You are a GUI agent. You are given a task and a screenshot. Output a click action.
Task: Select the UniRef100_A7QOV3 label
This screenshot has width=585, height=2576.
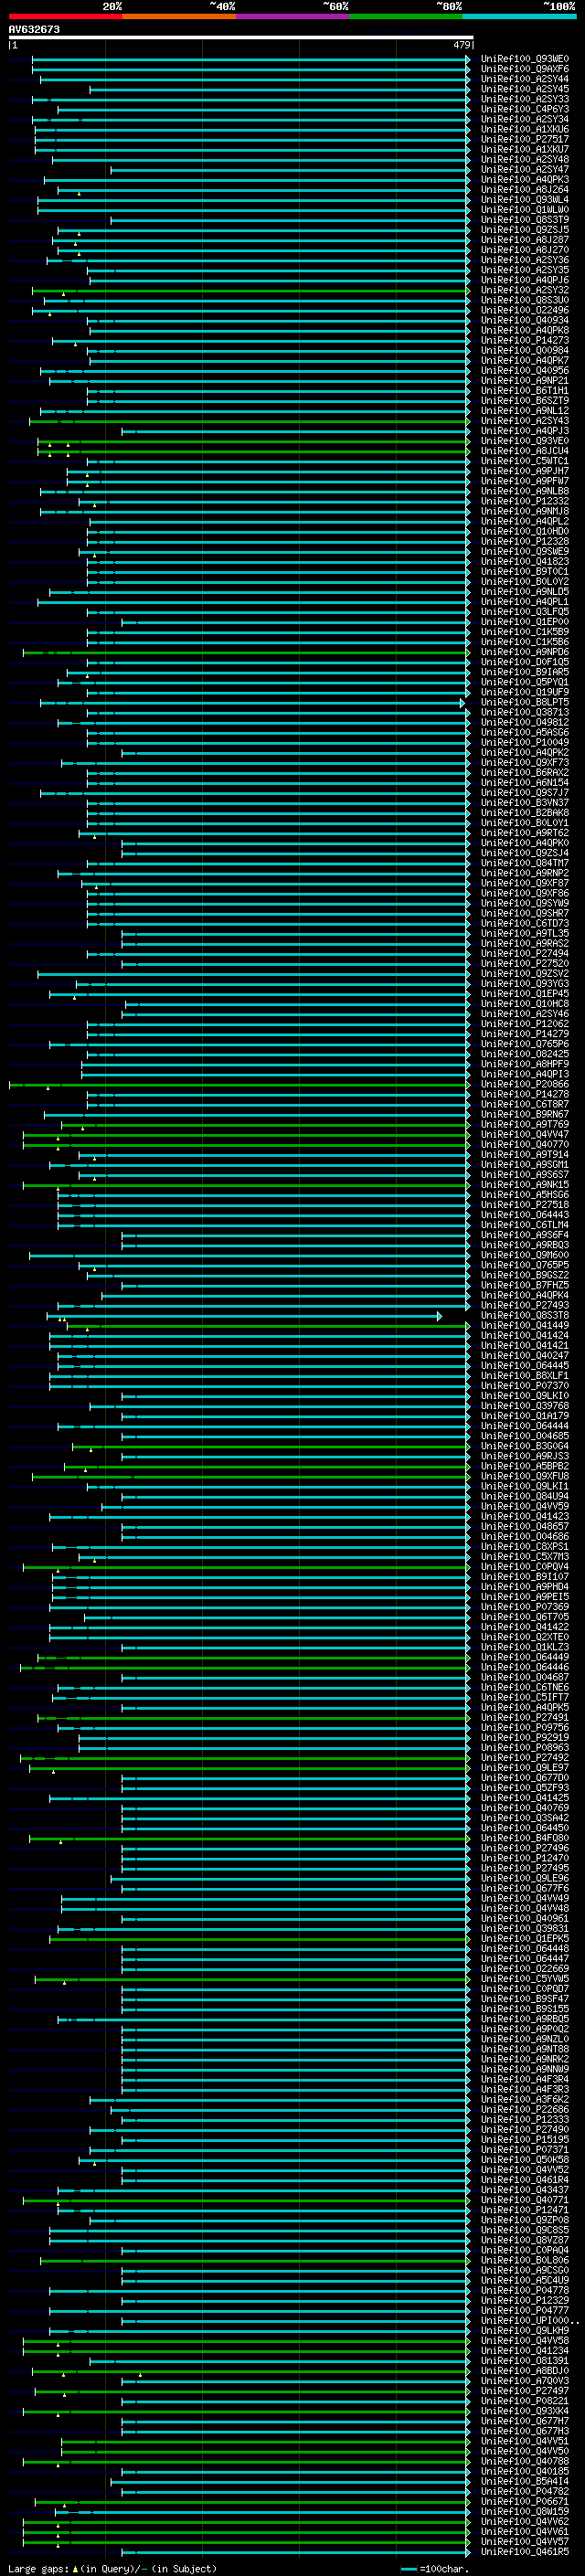tap(525, 2382)
